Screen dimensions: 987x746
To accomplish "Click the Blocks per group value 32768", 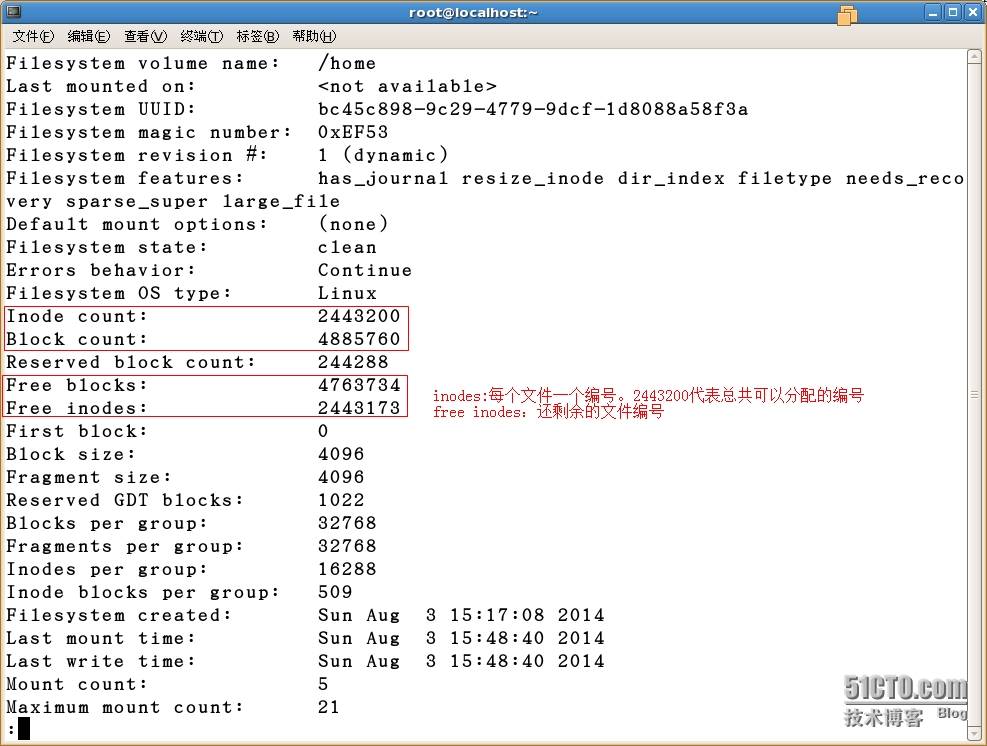I will coord(347,523).
